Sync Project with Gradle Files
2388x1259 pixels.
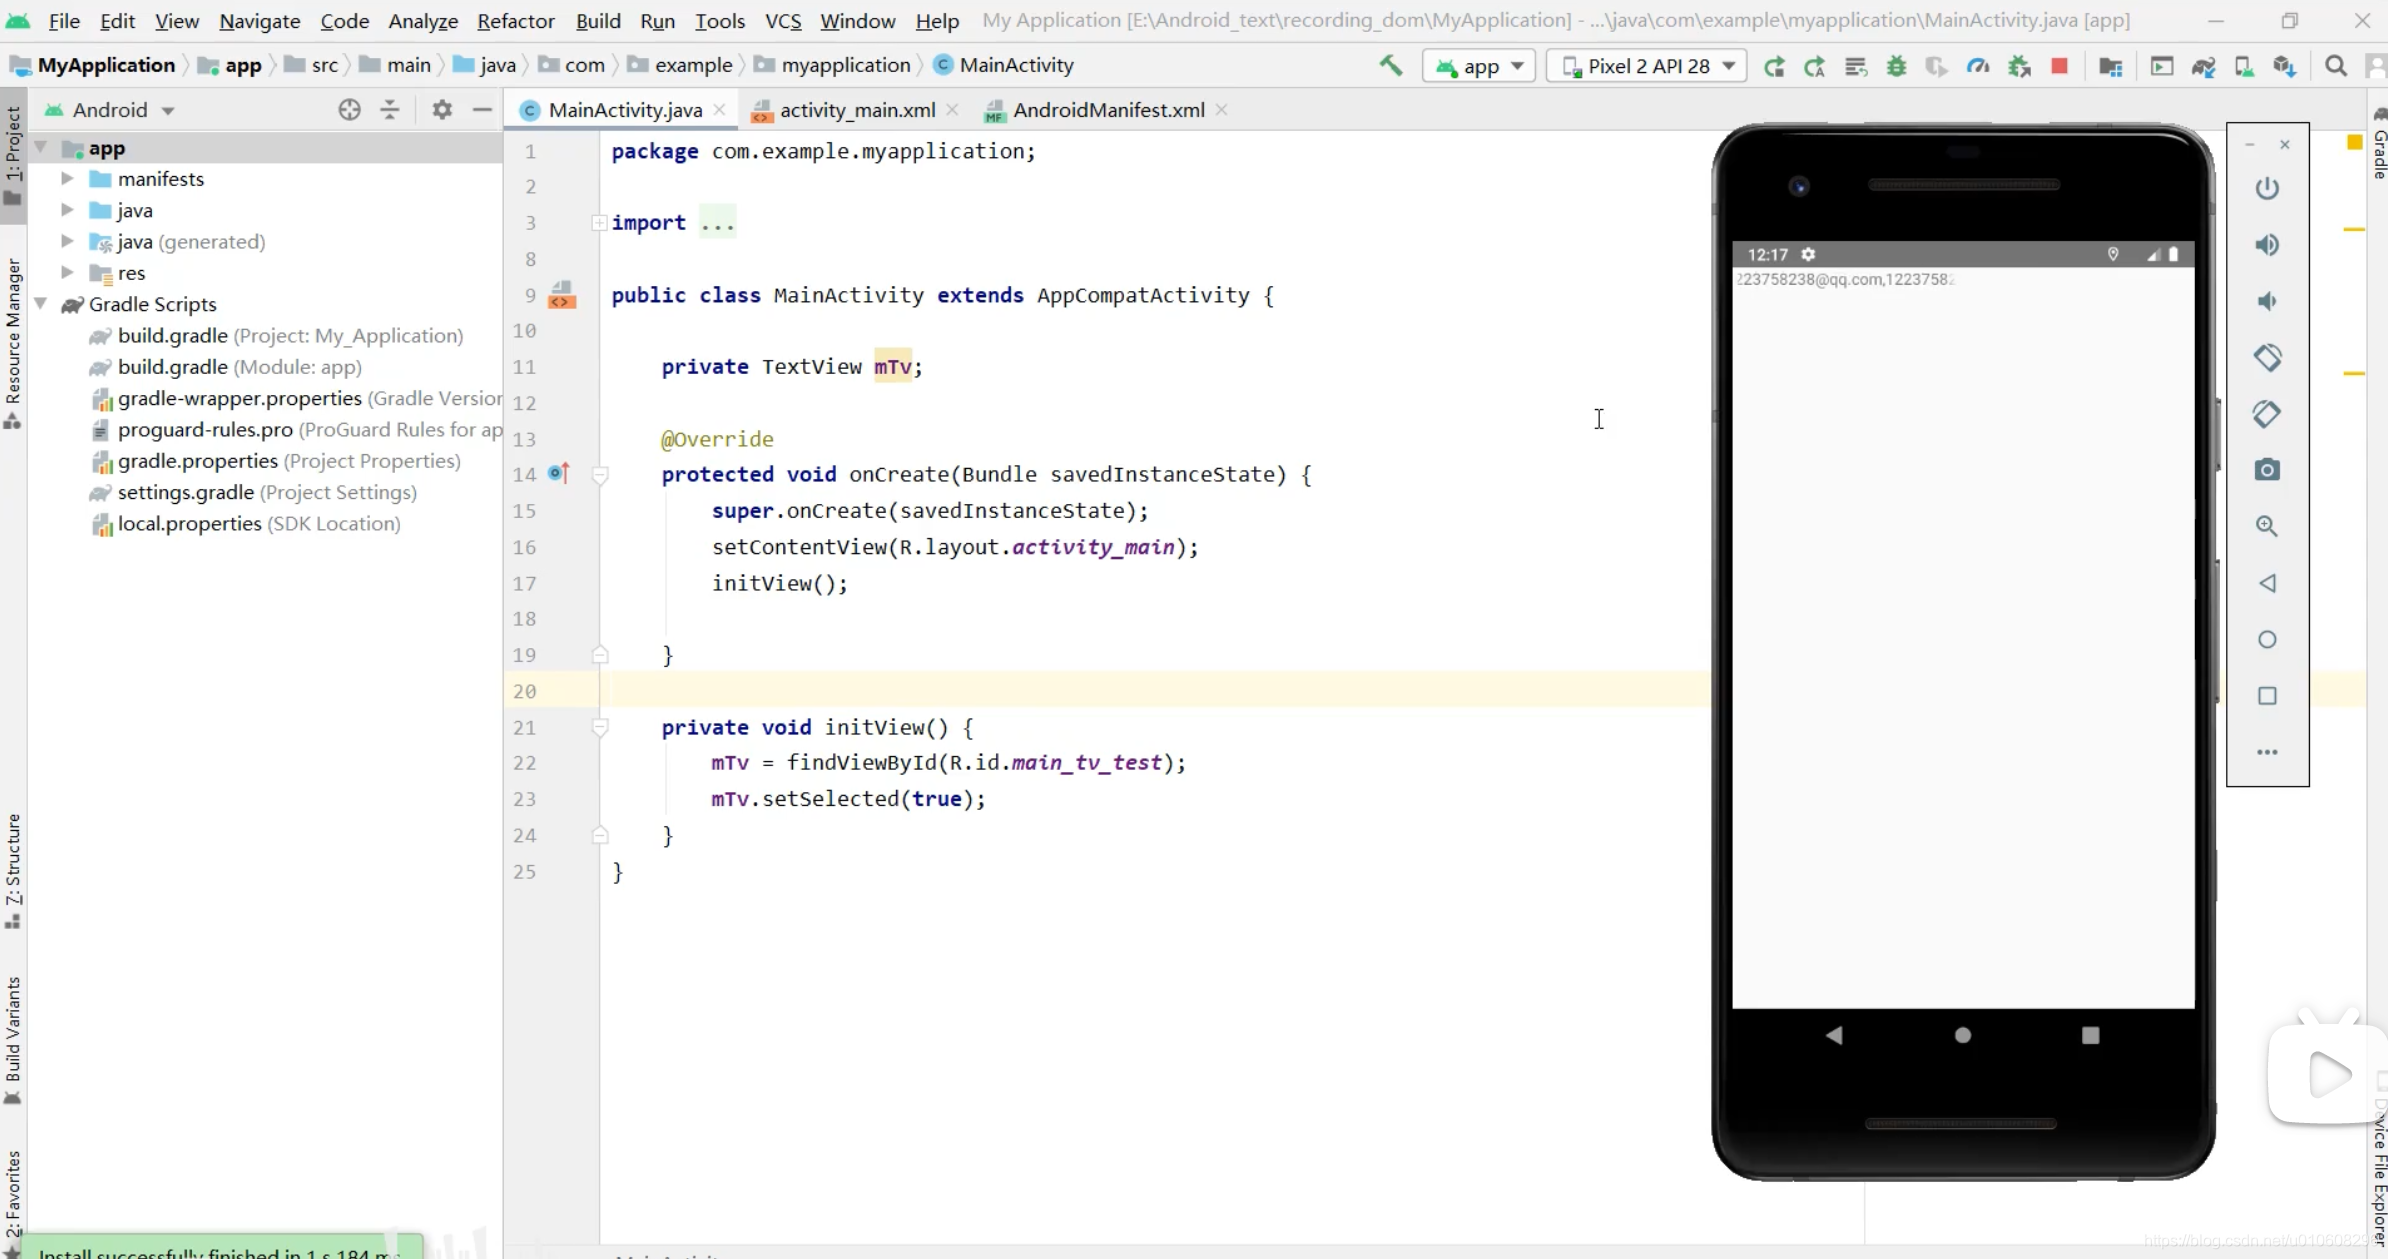pos(2204,66)
